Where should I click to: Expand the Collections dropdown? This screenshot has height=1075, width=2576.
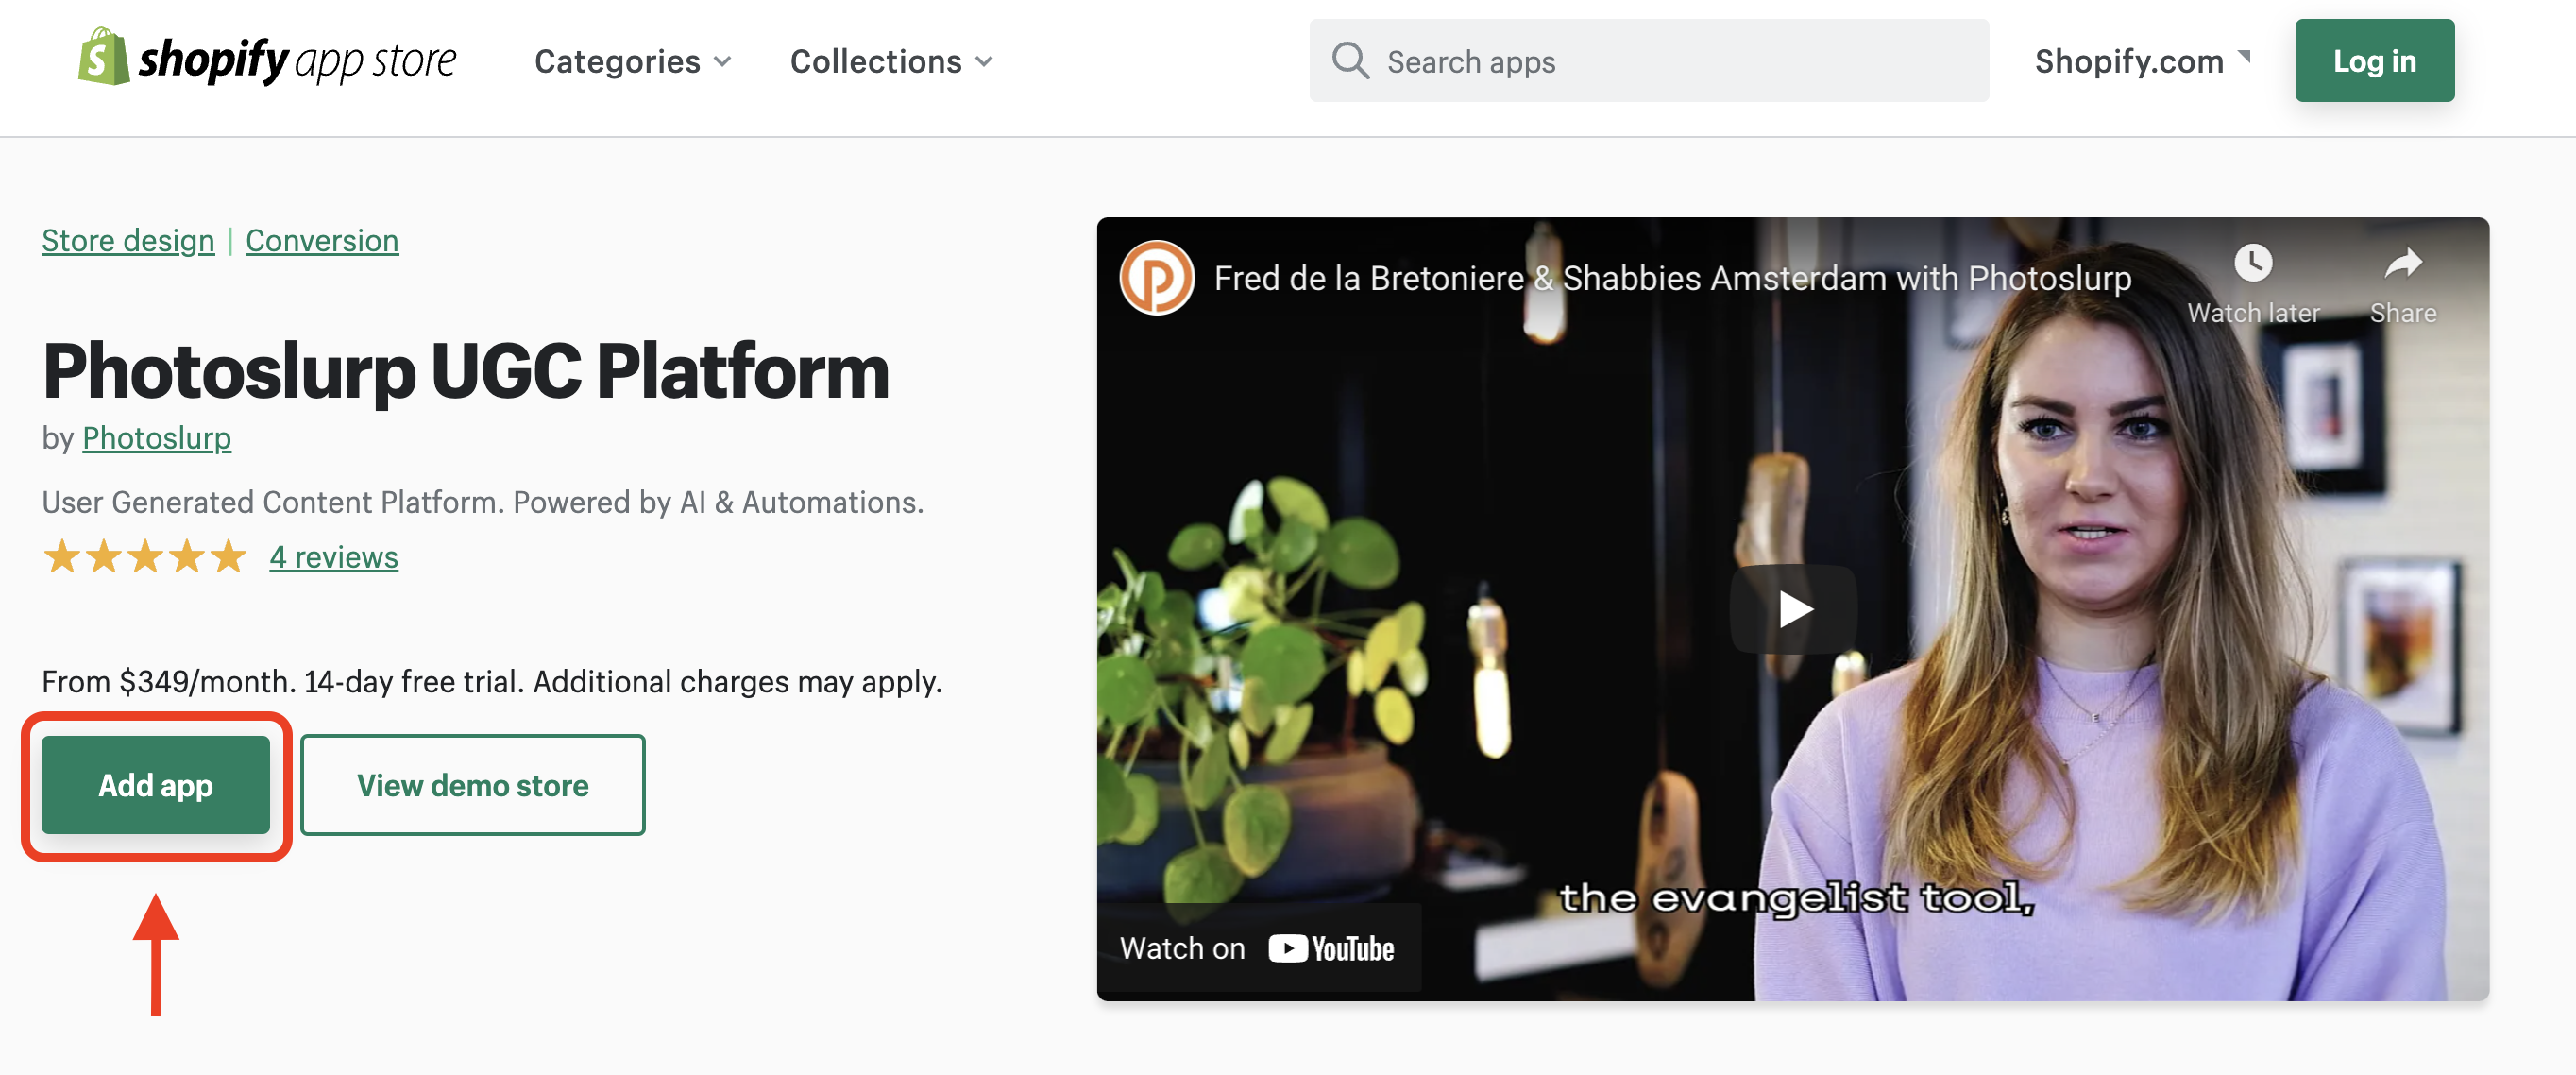[891, 61]
